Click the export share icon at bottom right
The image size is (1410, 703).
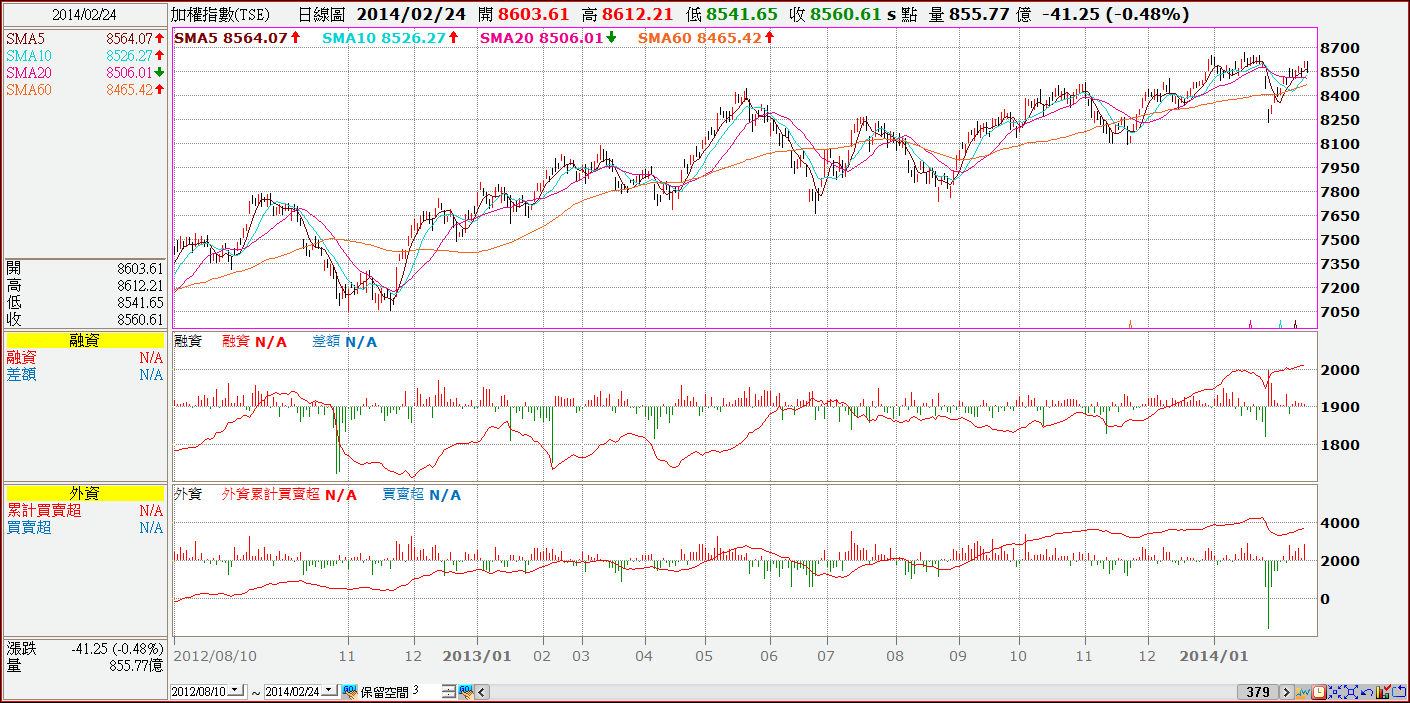point(1398,692)
